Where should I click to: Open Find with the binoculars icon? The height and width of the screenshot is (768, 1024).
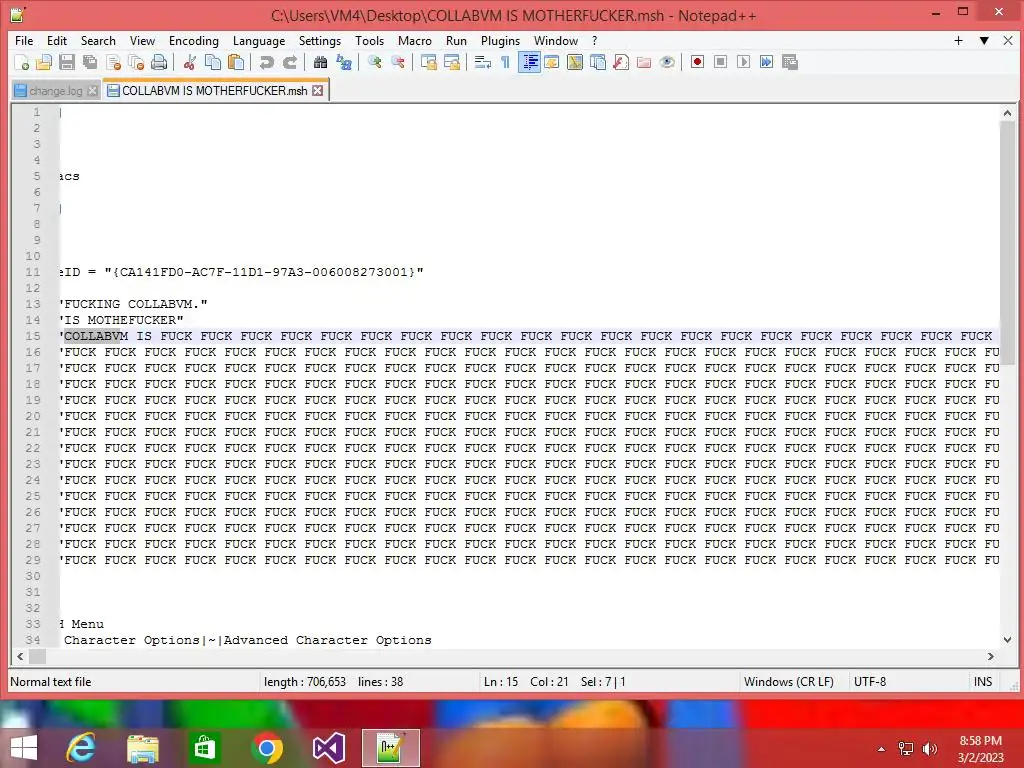320,62
